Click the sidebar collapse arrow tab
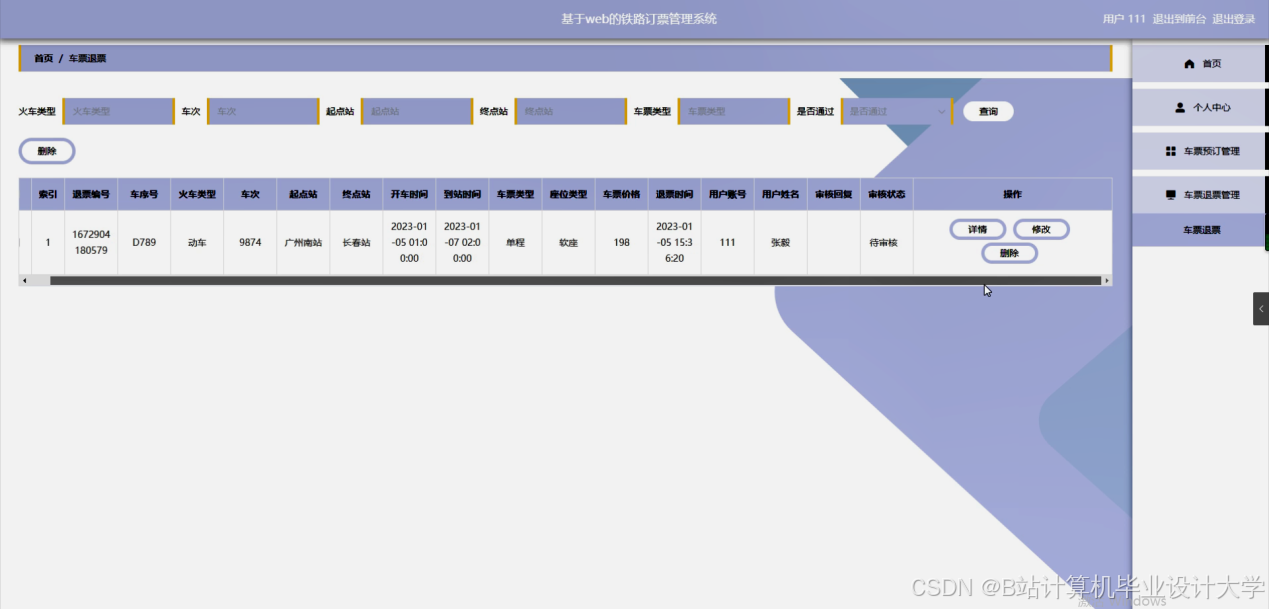Screen dimensions: 1269x609 (1261, 309)
